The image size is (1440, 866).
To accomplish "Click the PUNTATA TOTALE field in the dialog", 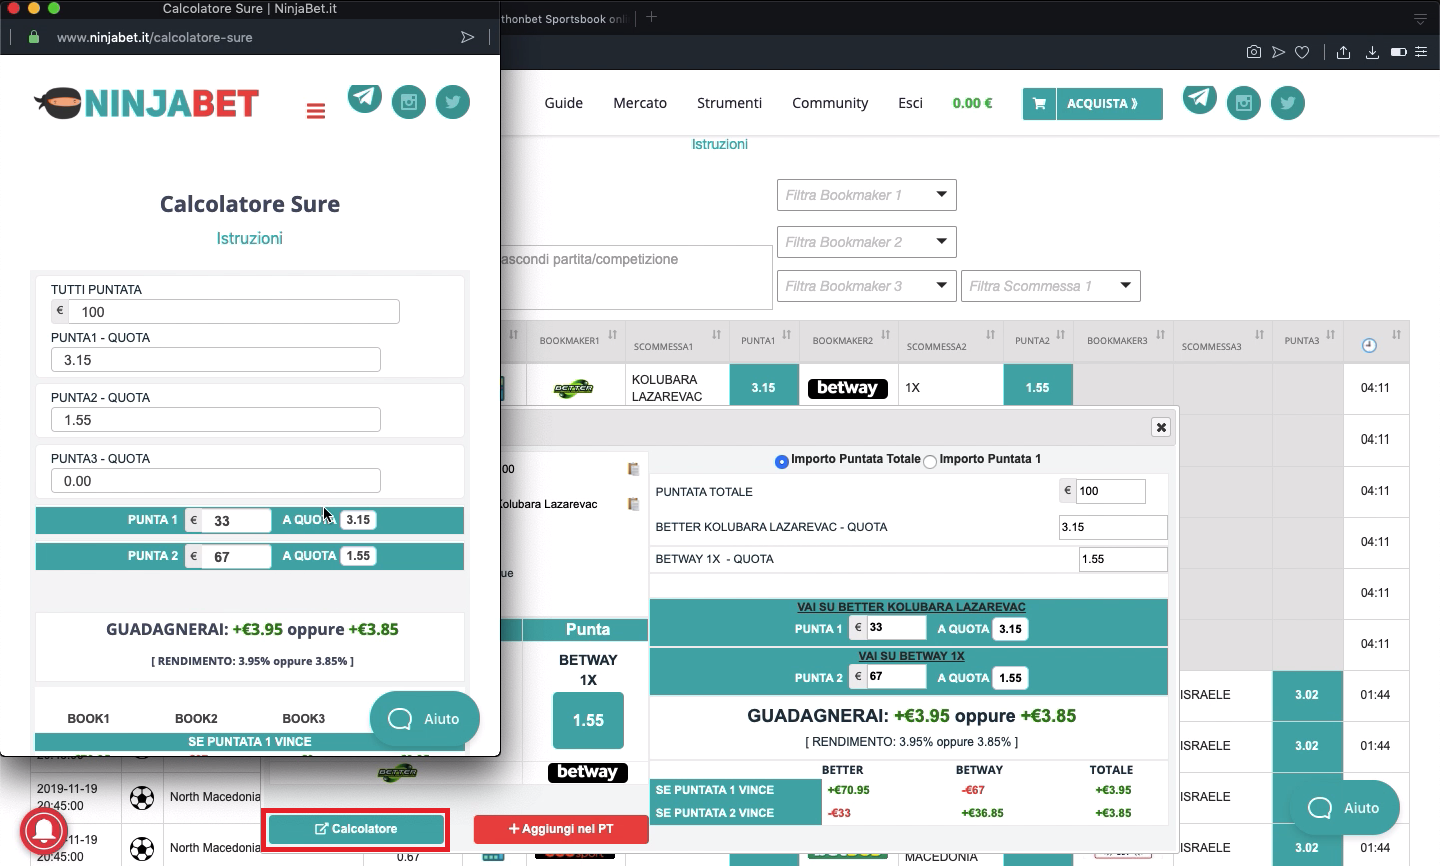I will (x=1110, y=491).
